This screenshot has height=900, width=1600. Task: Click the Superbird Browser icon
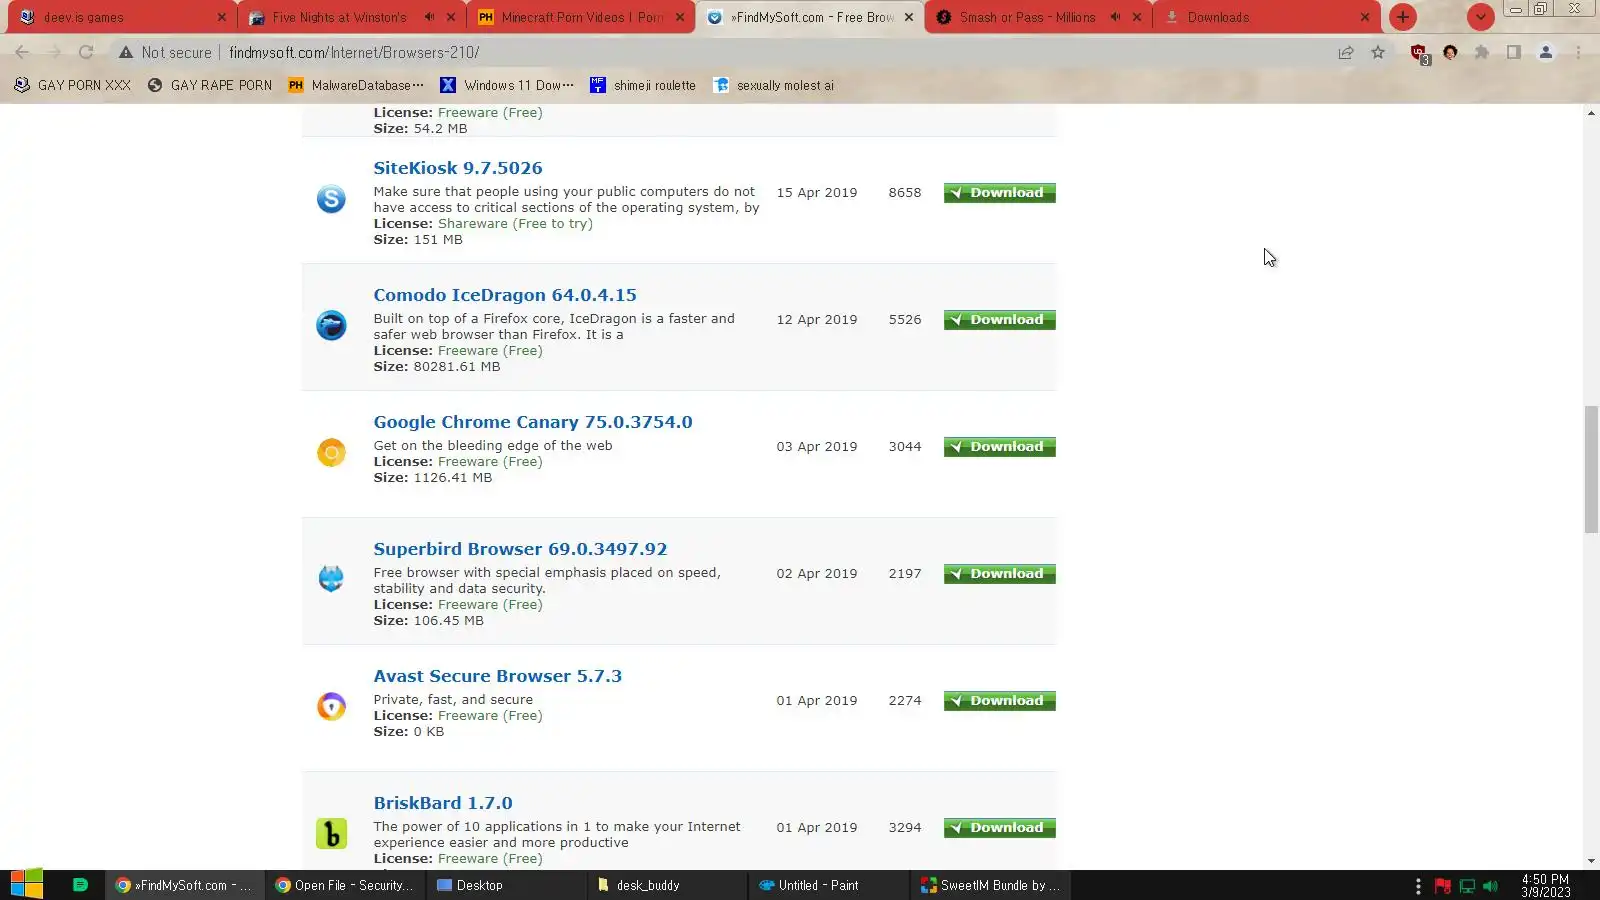click(x=331, y=578)
